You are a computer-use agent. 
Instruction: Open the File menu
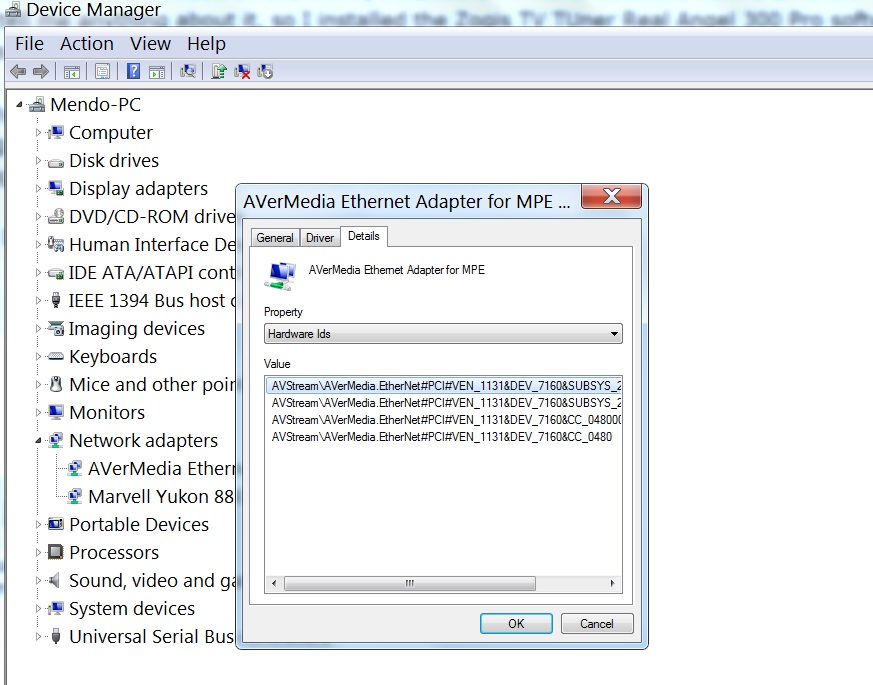tap(30, 43)
